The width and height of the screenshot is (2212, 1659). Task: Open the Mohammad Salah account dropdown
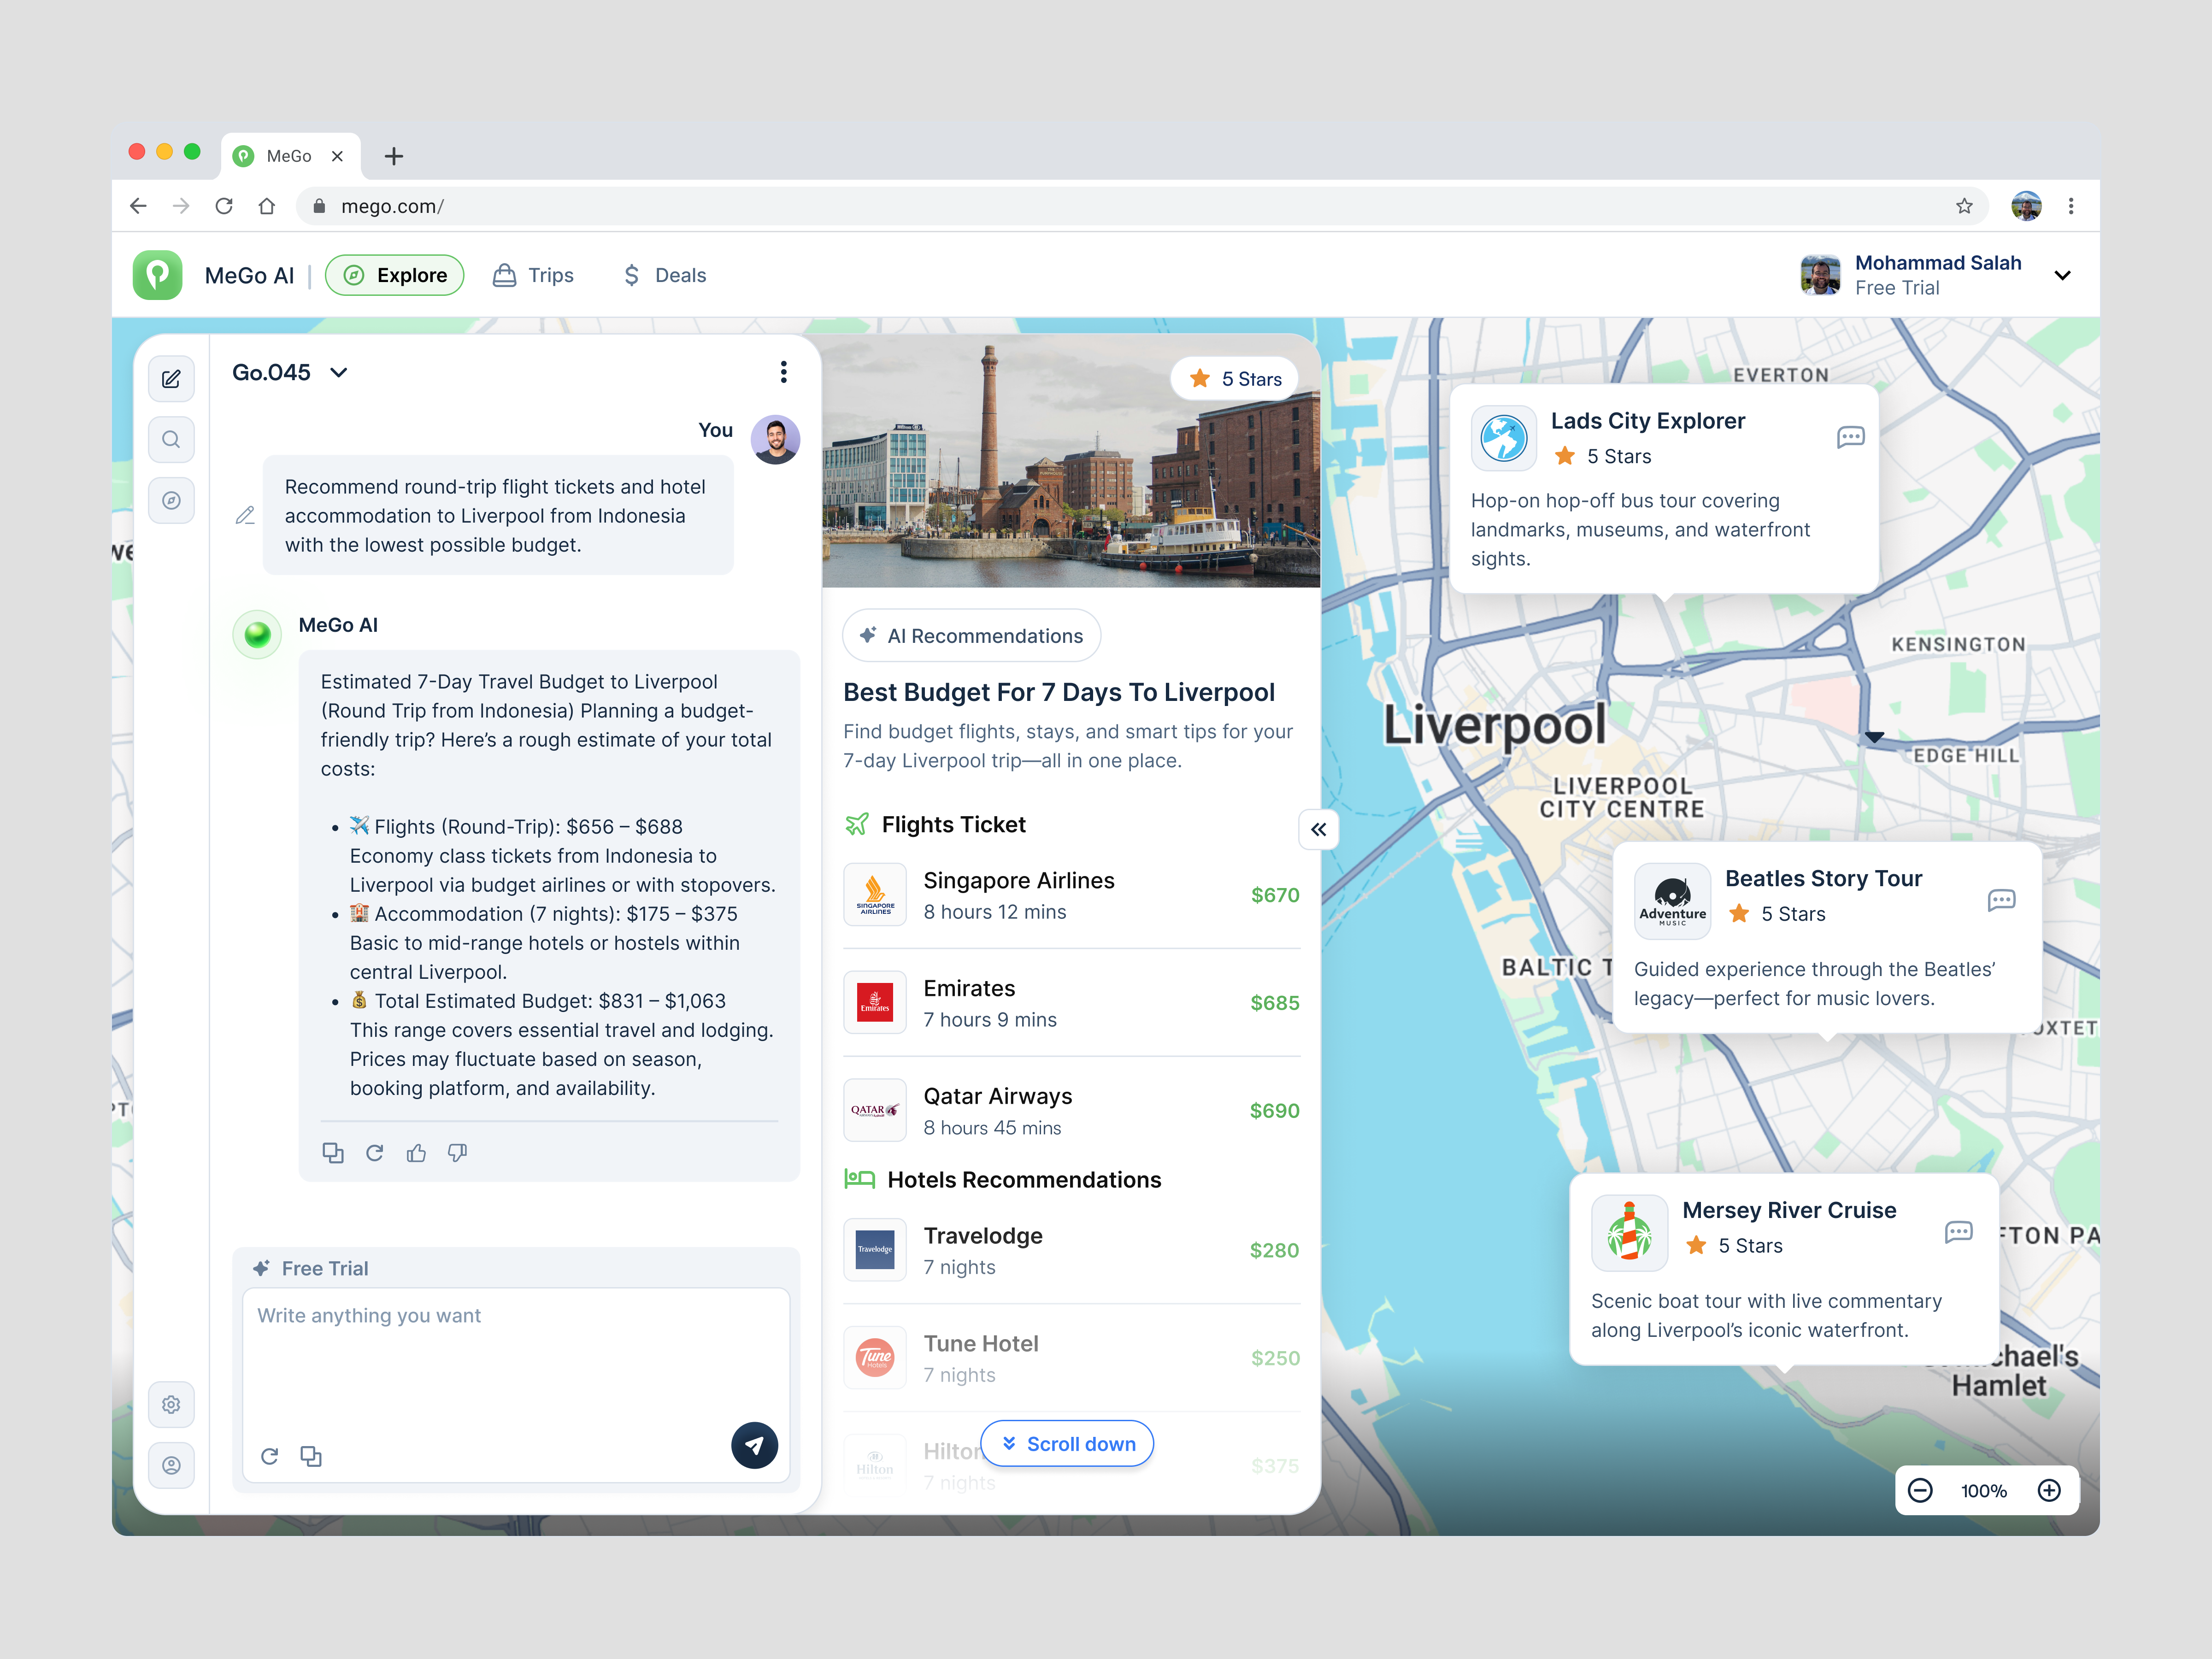2063,275
